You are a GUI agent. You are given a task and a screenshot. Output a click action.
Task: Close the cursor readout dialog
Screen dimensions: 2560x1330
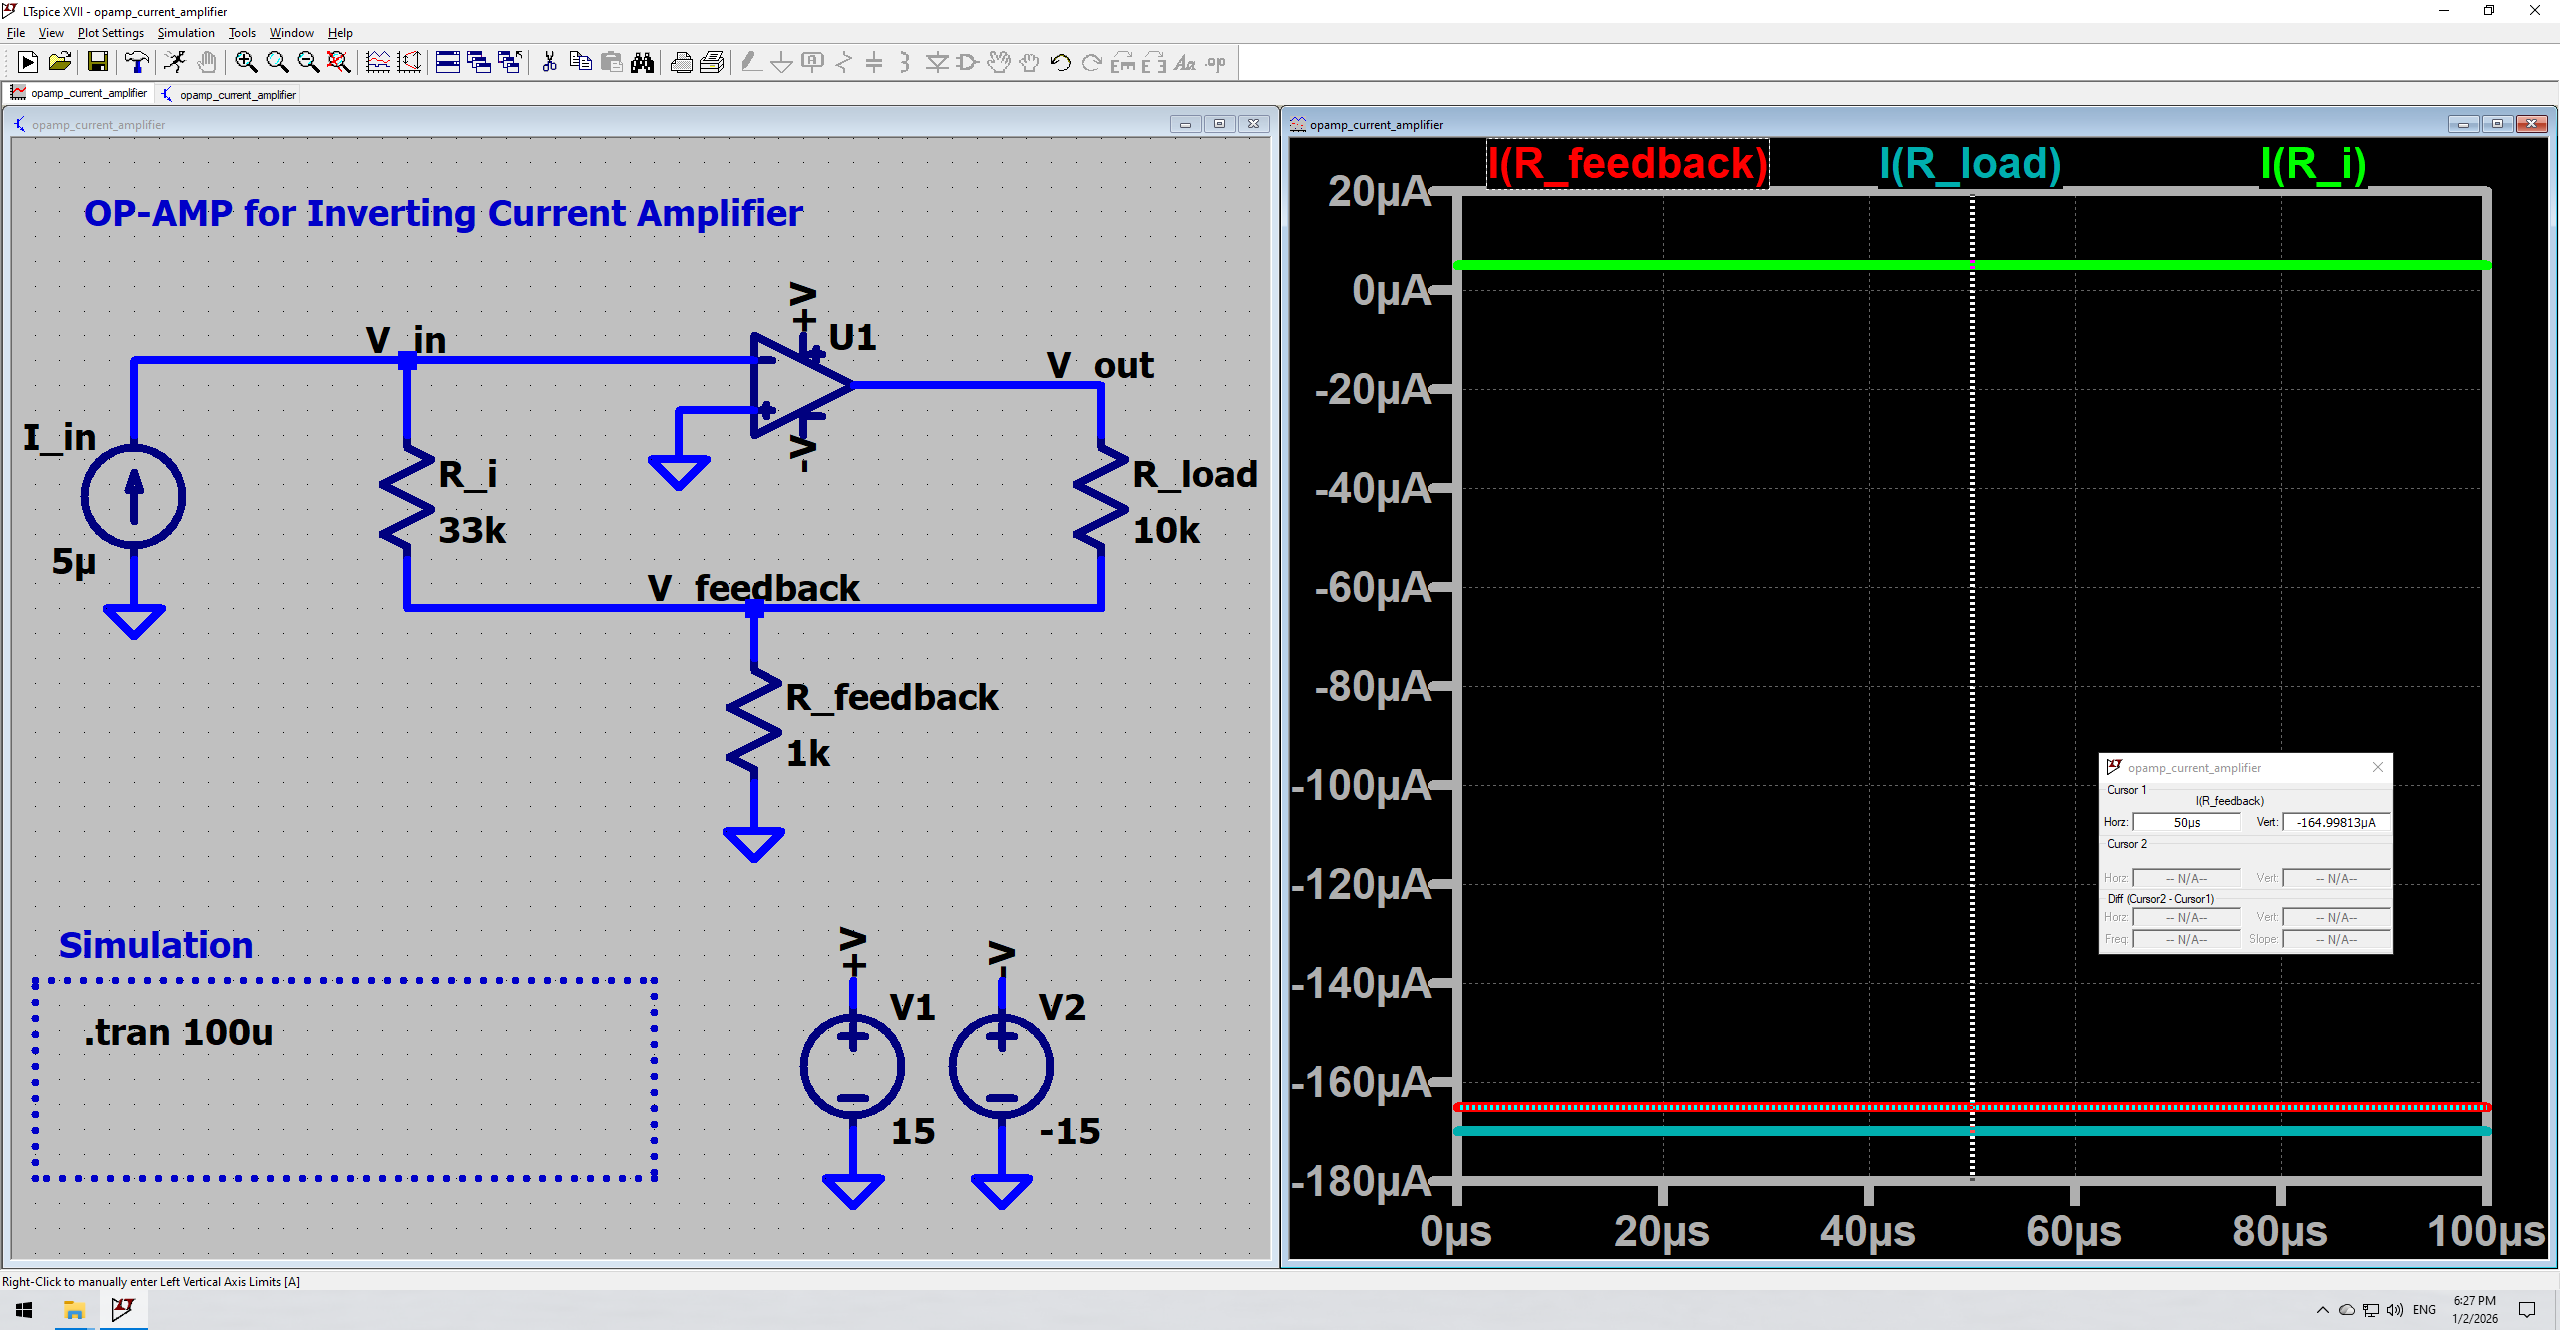point(2377,767)
